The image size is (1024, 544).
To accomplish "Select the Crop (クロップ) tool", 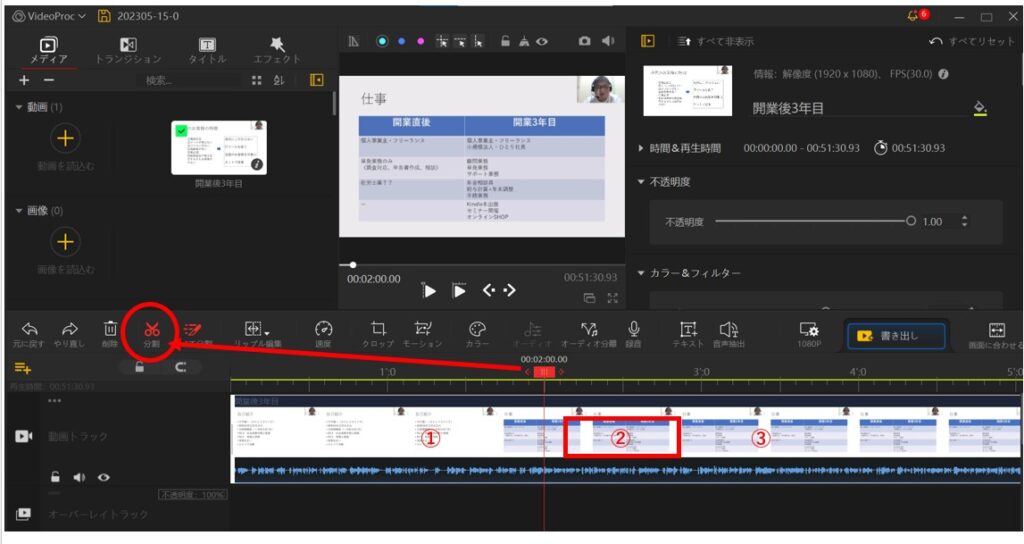I will (x=378, y=328).
